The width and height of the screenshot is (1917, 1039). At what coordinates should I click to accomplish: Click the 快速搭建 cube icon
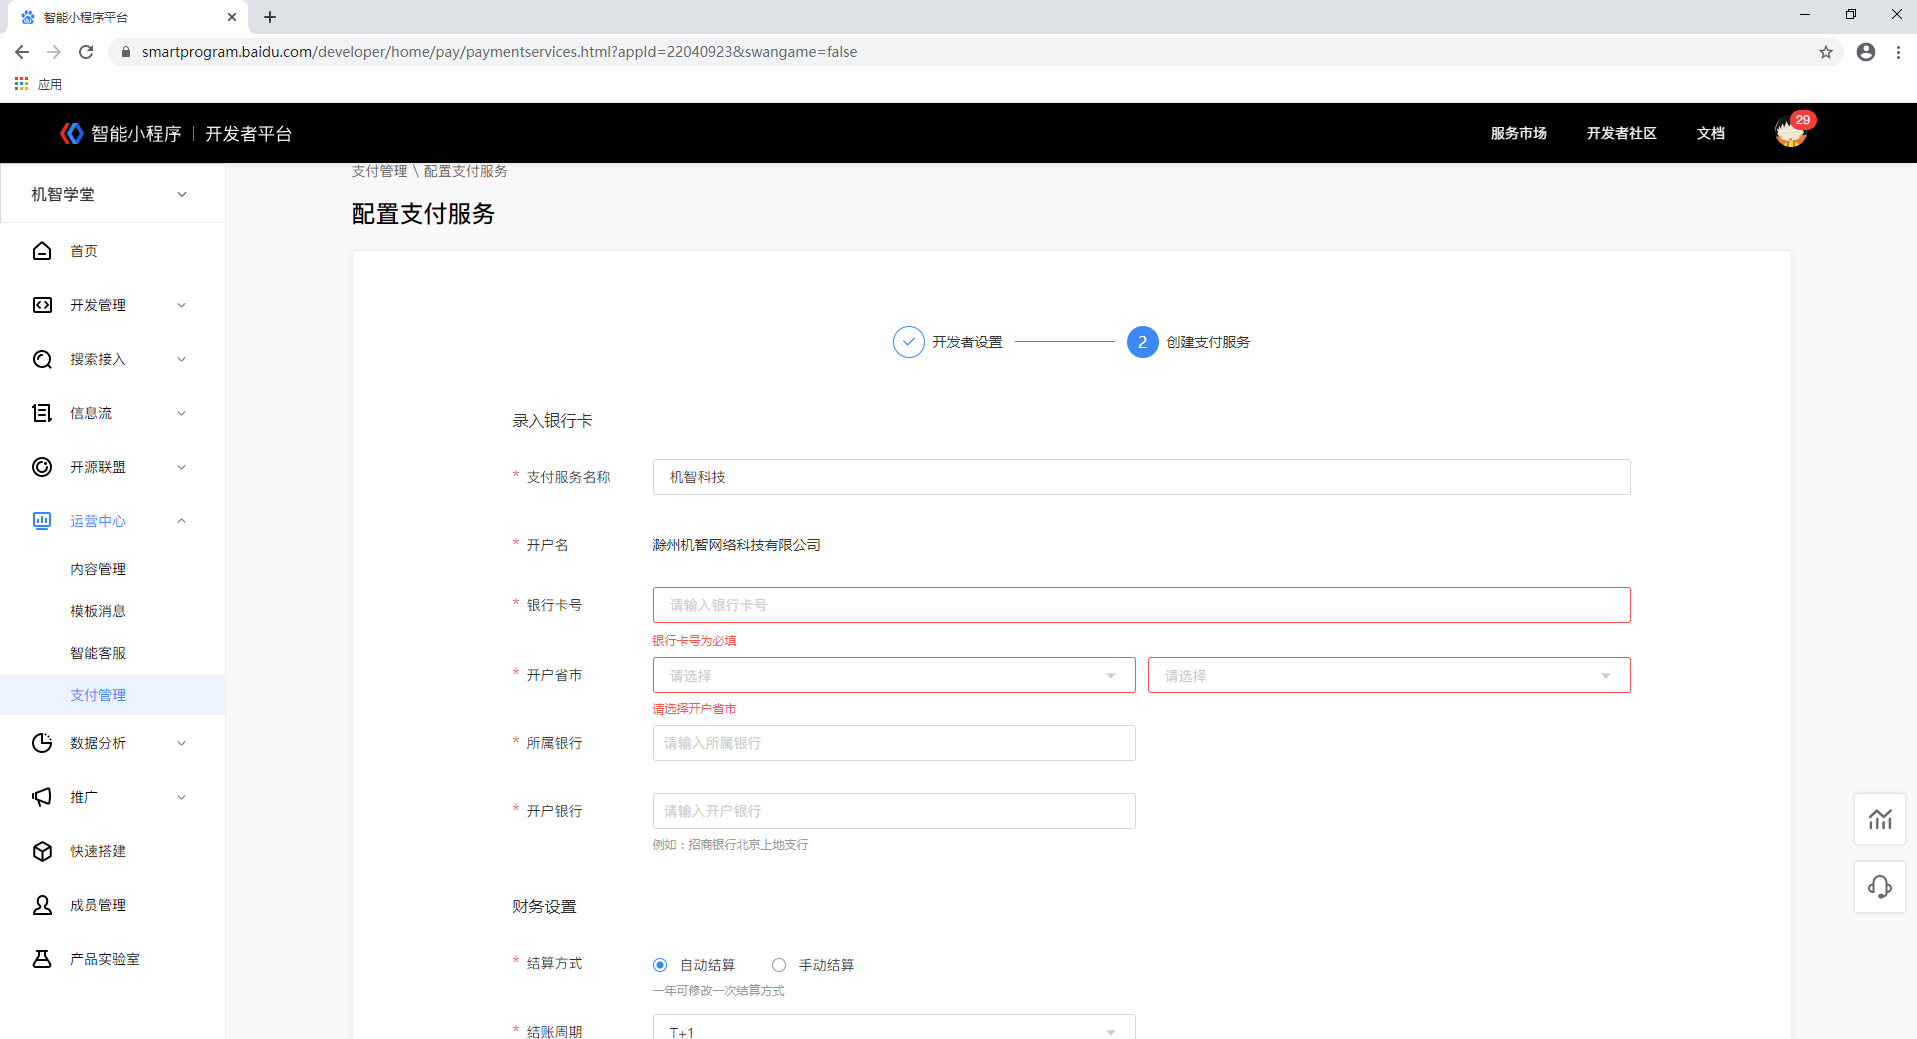coord(42,851)
